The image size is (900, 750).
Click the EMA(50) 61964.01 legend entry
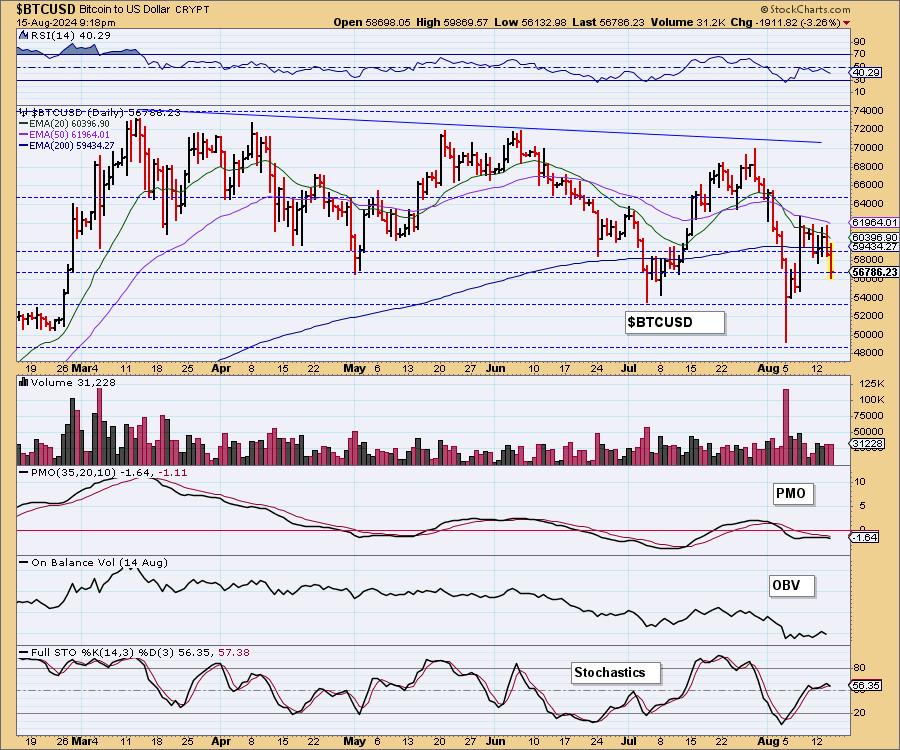tap(69, 135)
